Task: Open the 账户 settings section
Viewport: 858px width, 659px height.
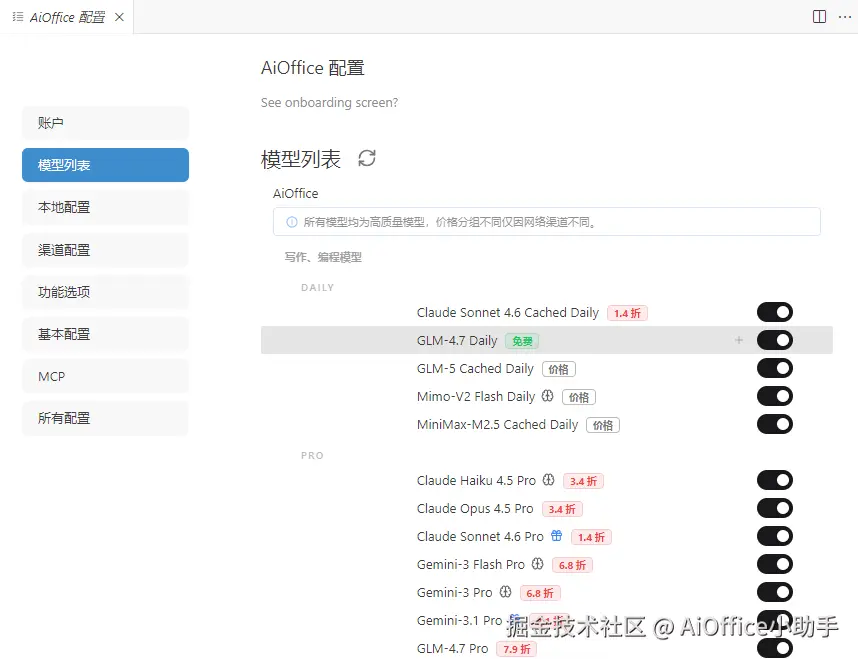Action: pyautogui.click(x=105, y=123)
